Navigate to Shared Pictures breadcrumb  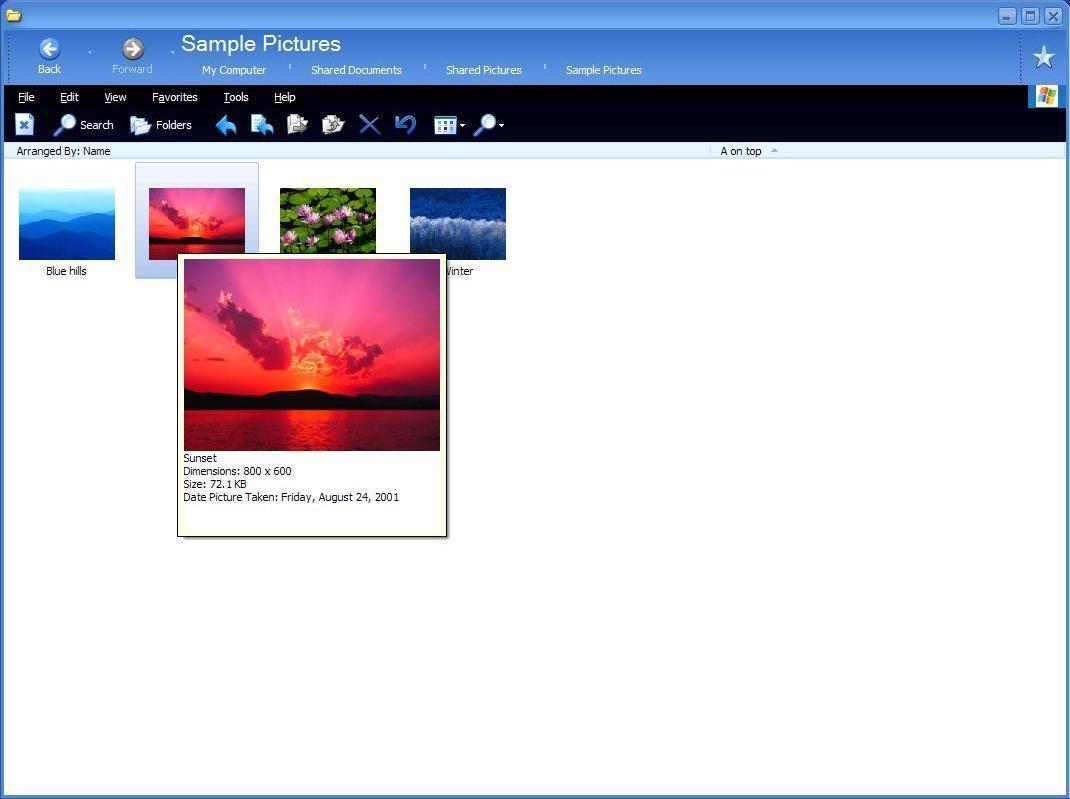click(484, 70)
